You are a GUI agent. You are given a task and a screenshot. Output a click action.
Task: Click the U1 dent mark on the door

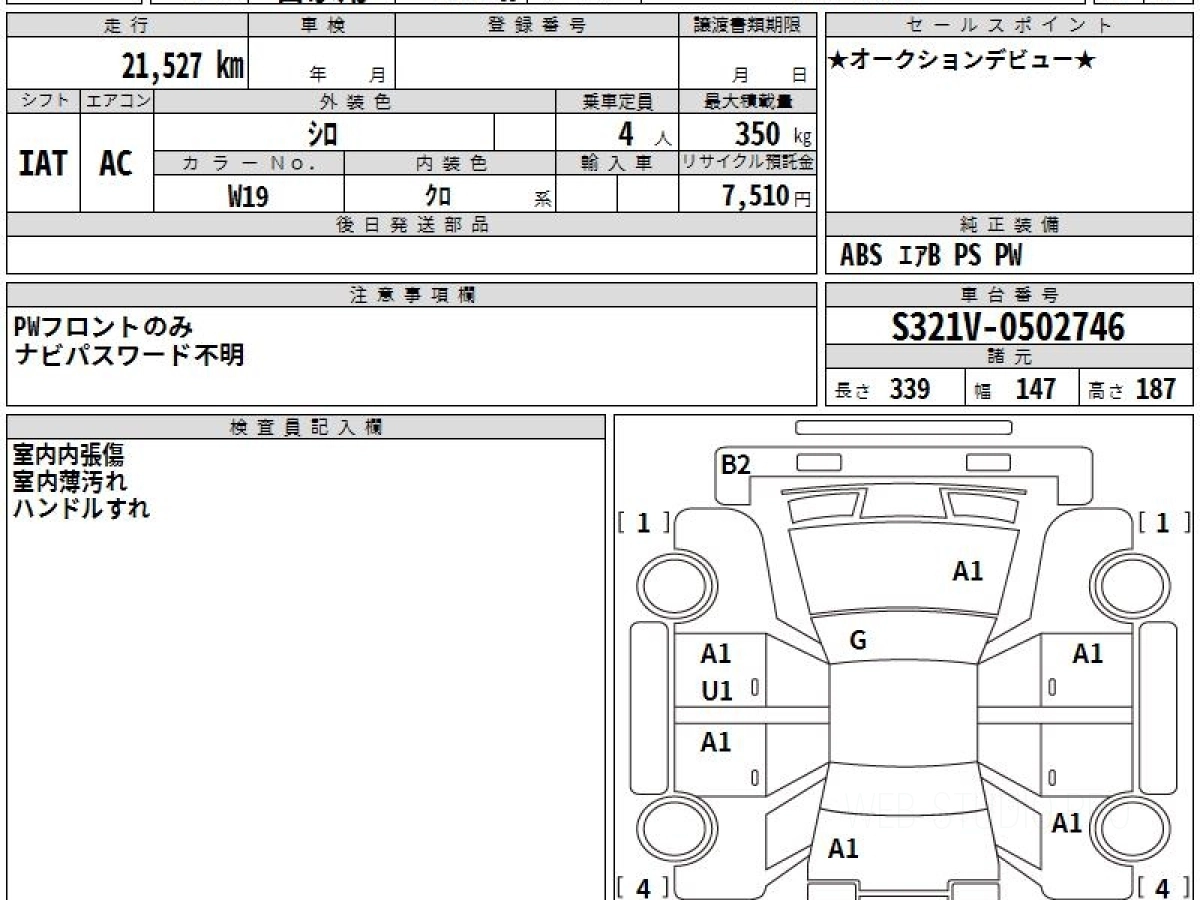716,691
